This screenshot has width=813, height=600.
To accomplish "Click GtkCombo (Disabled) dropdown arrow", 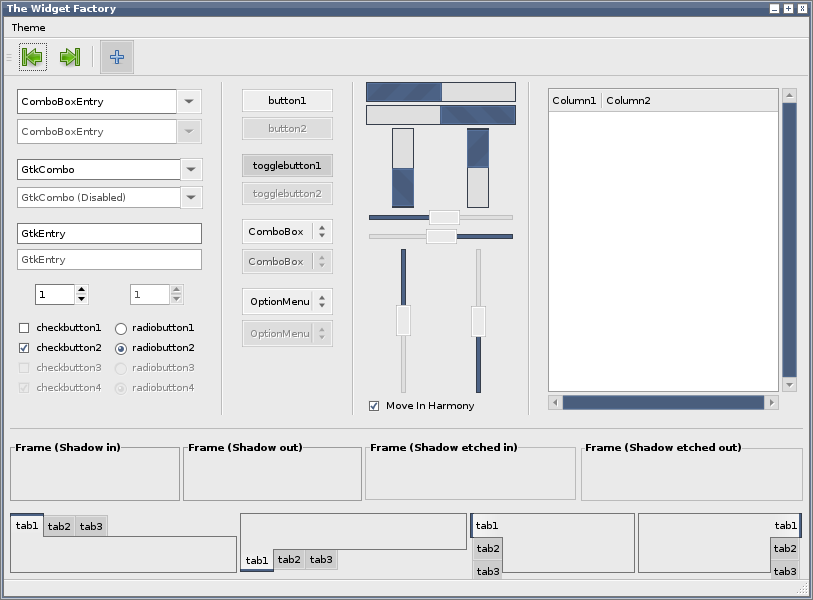I will (191, 198).
